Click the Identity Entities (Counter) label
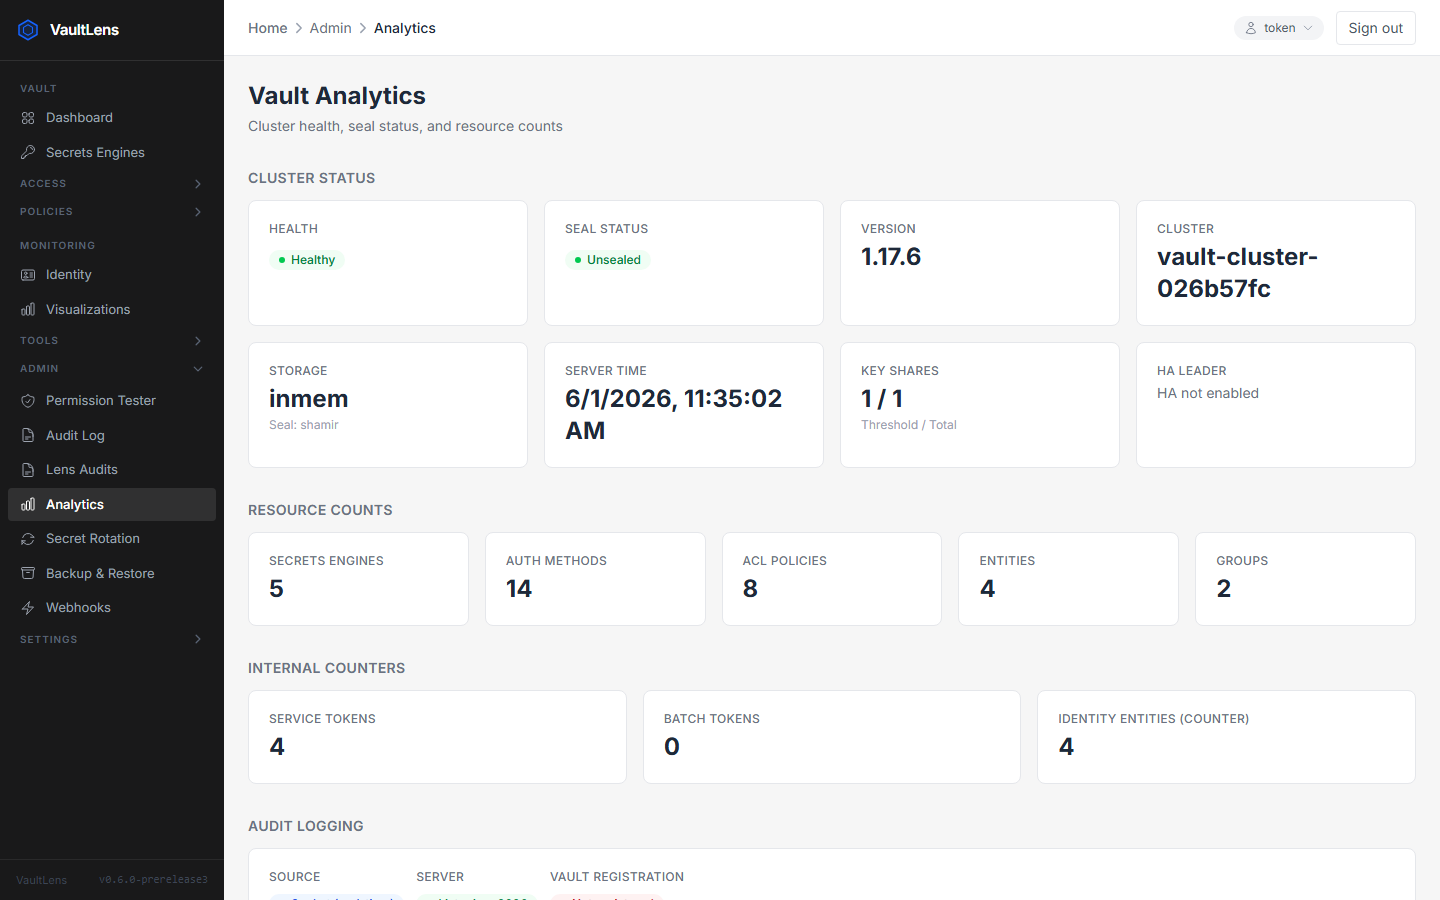 (1154, 719)
